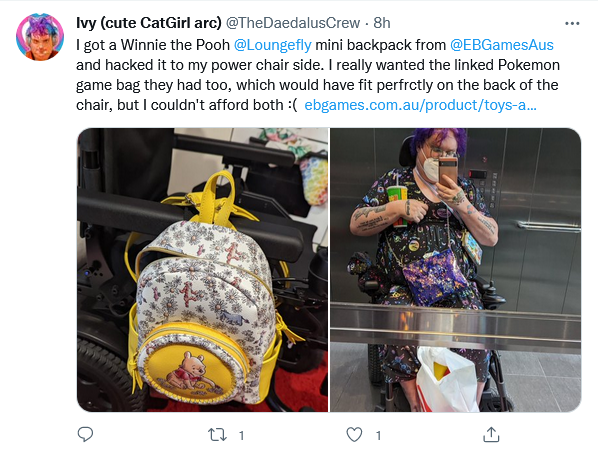Click the phone held in the selfie photo
Image resolution: width=598 pixels, height=455 pixels.
(448, 170)
